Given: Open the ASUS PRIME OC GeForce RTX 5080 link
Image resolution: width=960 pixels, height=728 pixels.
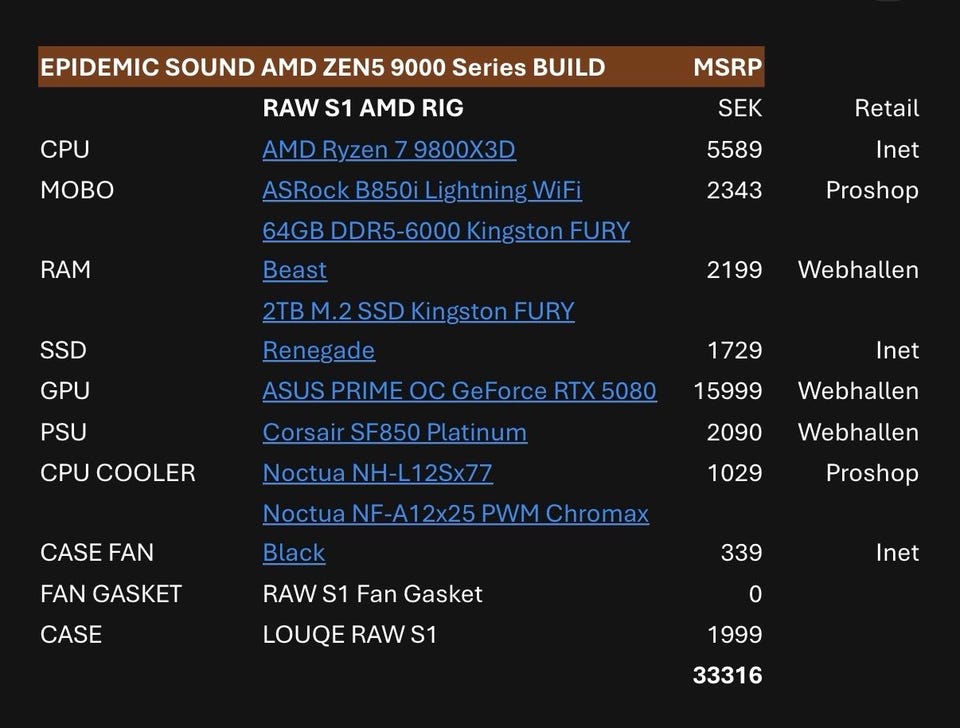Looking at the screenshot, I should (459, 391).
